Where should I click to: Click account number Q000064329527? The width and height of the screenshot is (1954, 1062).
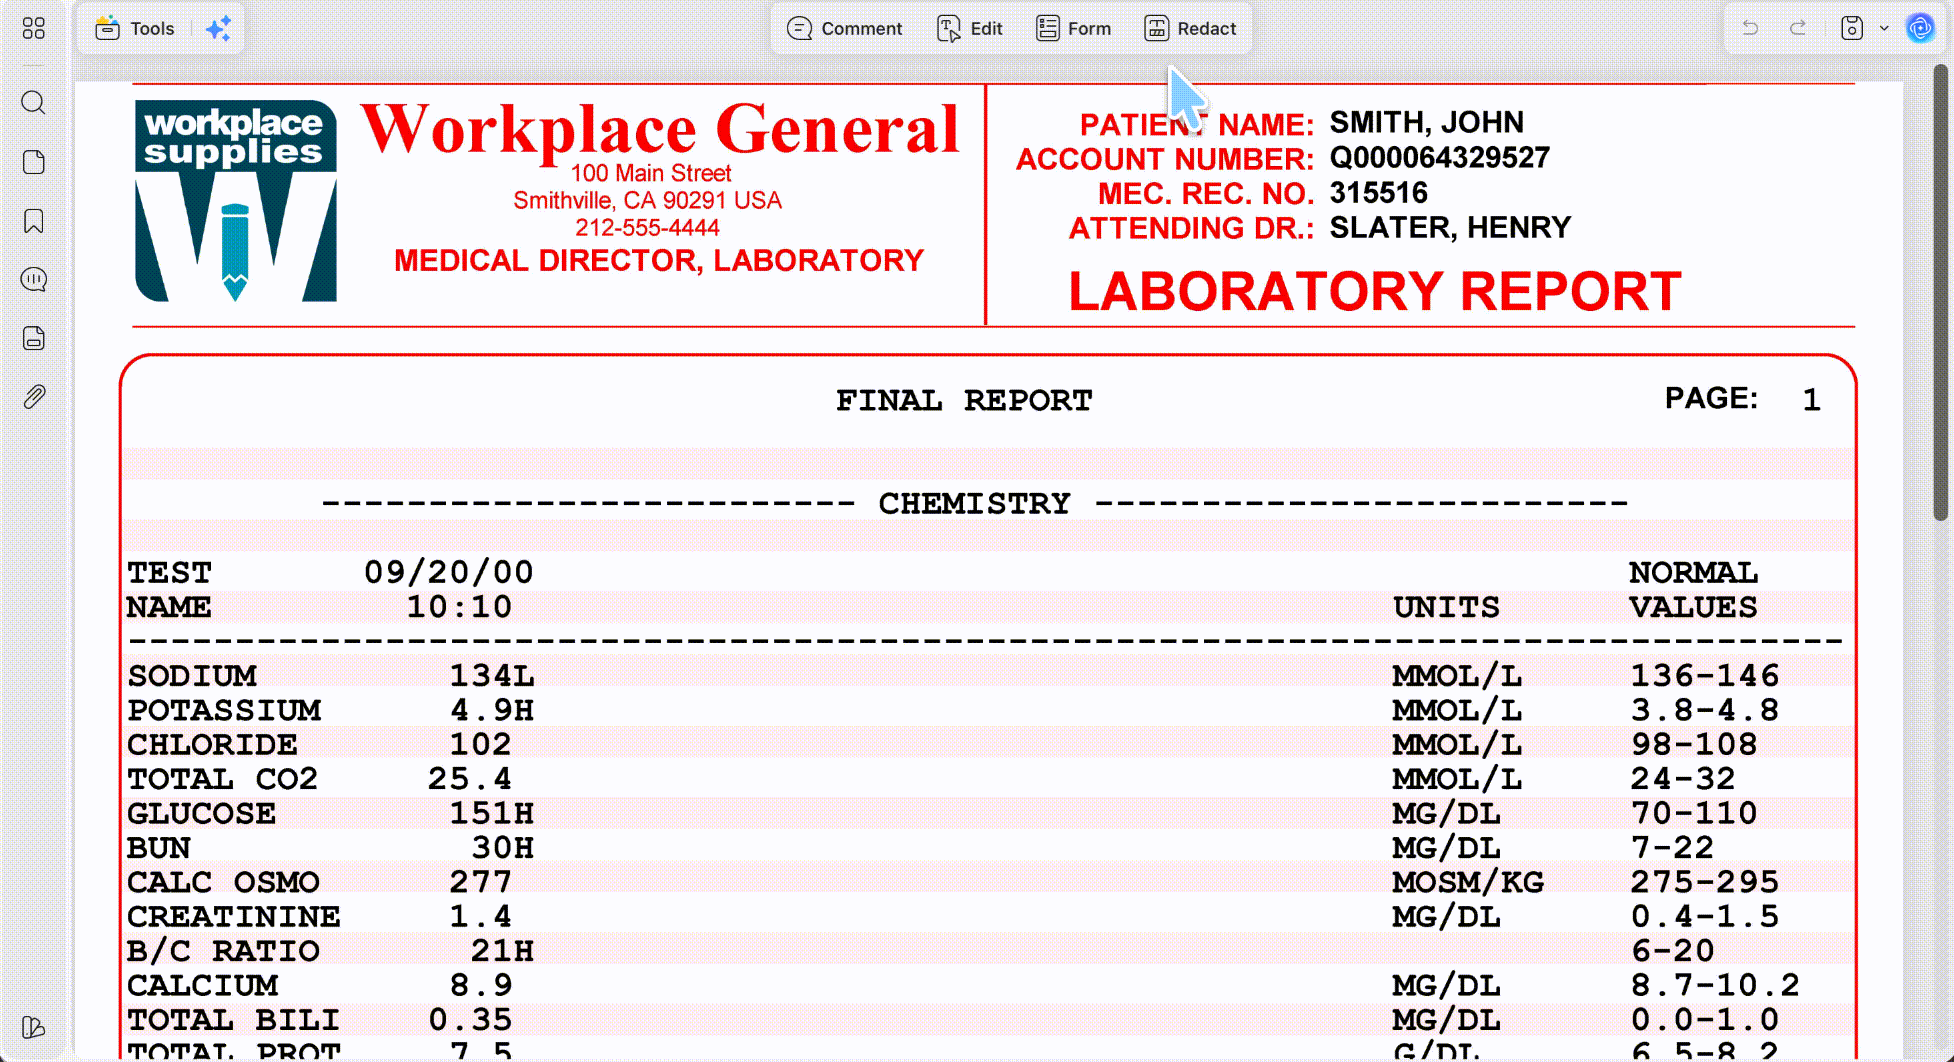pos(1440,157)
